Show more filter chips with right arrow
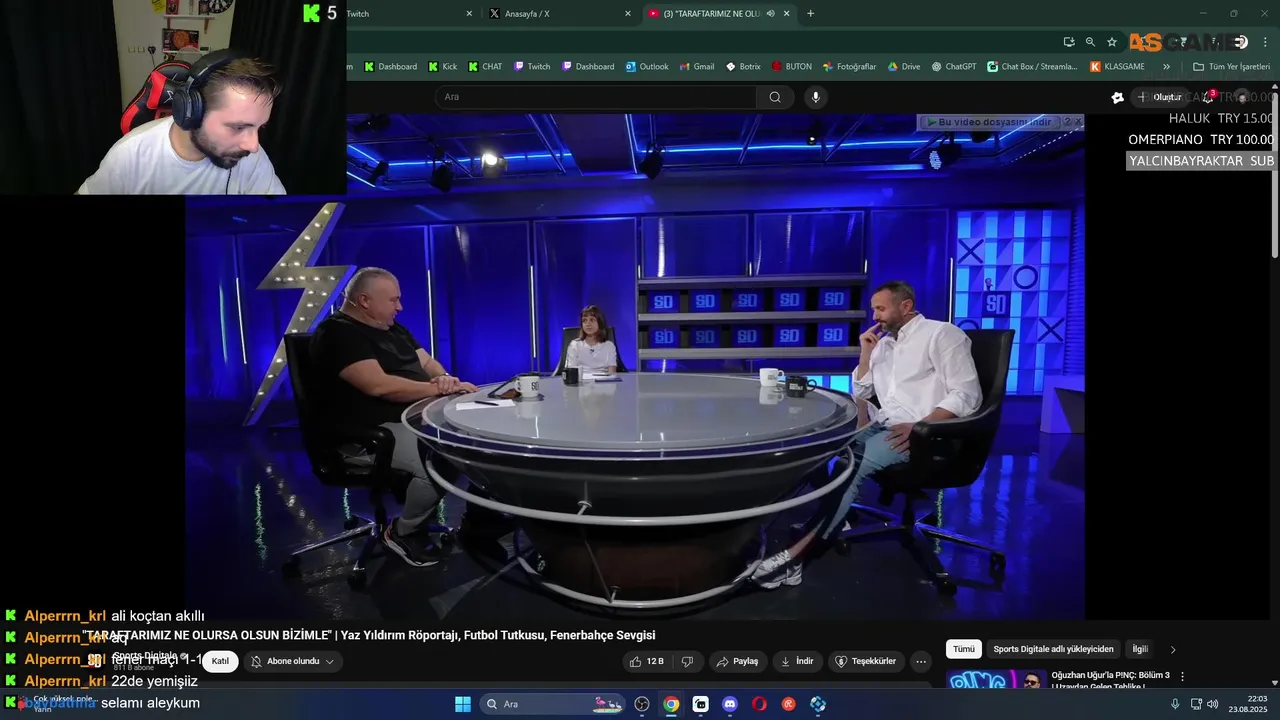 click(x=1173, y=649)
